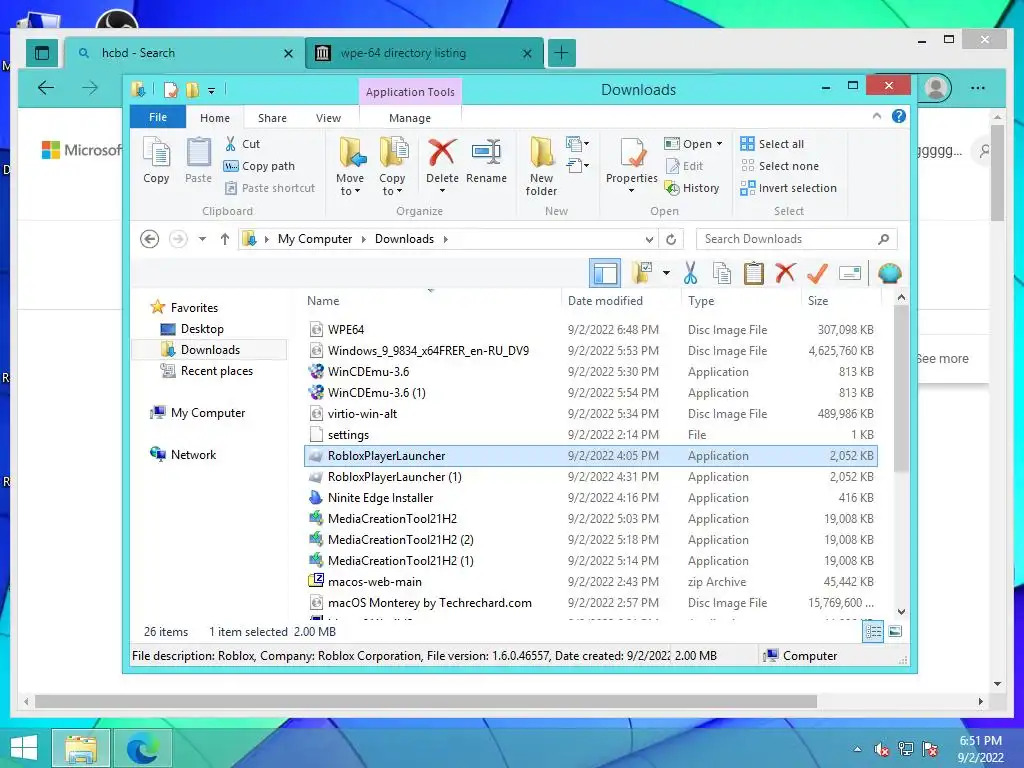
Task: Click Select all in ribbon
Action: [772, 144]
